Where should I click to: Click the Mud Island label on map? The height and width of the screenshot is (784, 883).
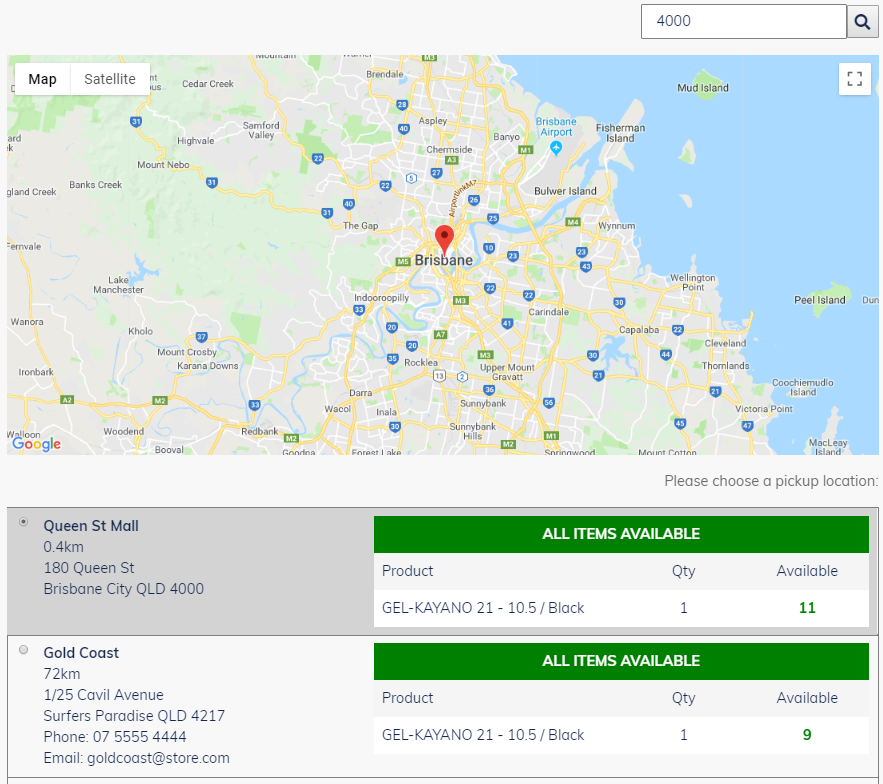tap(703, 88)
